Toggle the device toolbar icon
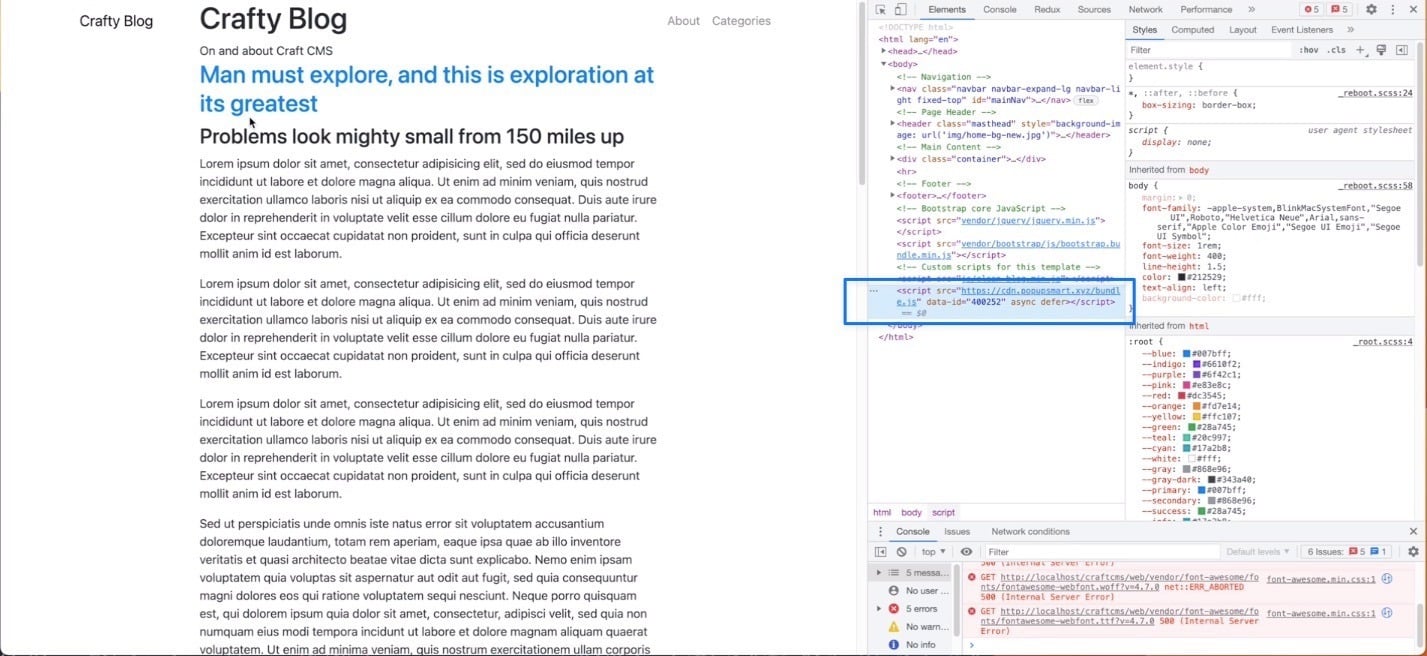This screenshot has height=656, width=1427. 899,10
